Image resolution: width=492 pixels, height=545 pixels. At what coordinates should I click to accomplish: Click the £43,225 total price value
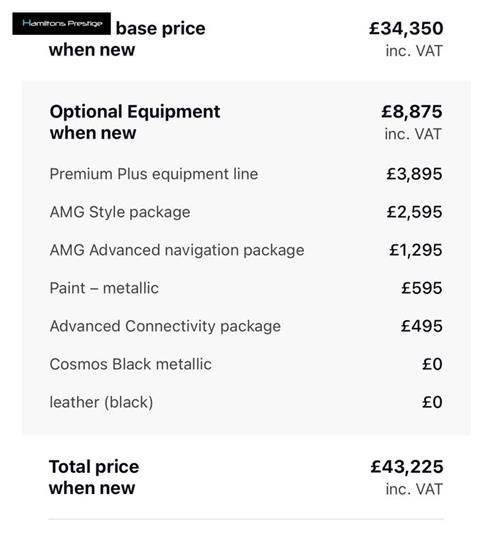(x=407, y=467)
